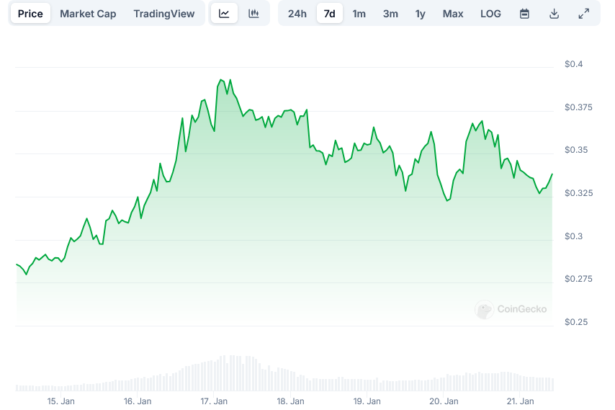Screen dimensions: 615x410
Task: Click the CoinGecko watermark logo
Action: pos(510,310)
